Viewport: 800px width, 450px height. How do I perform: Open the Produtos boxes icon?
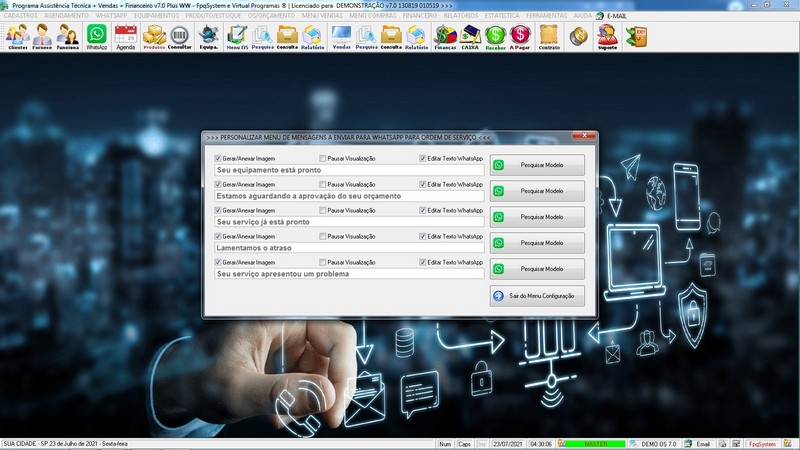pyautogui.click(x=154, y=37)
